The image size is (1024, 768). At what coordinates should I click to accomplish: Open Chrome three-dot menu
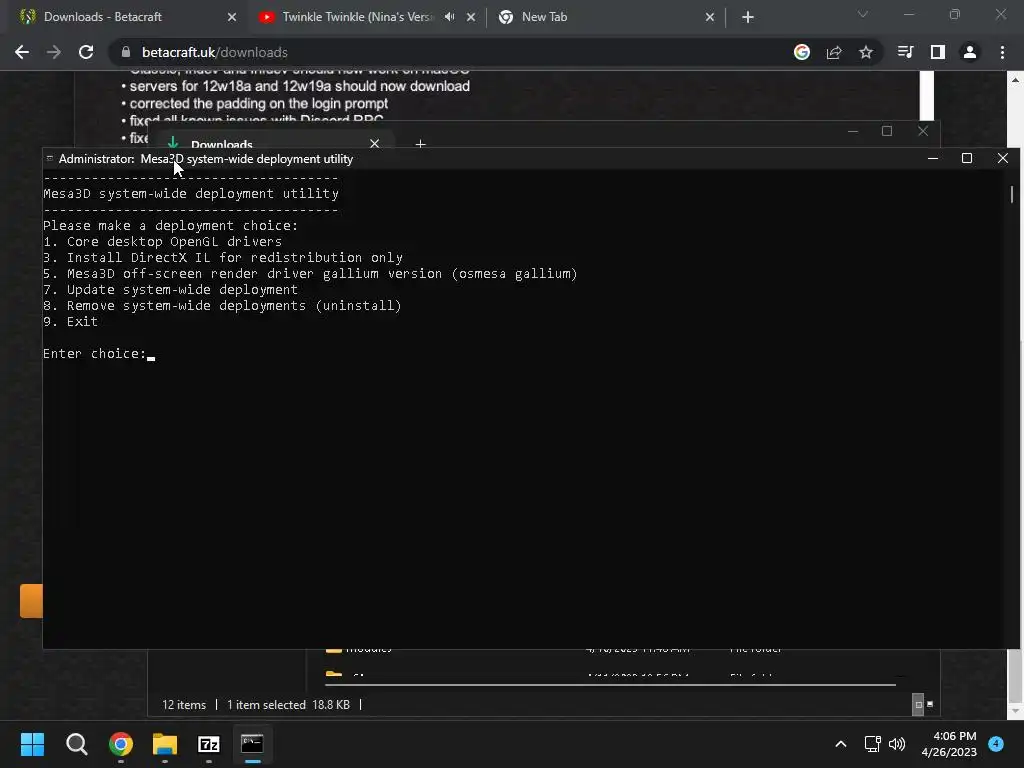tap(1002, 52)
